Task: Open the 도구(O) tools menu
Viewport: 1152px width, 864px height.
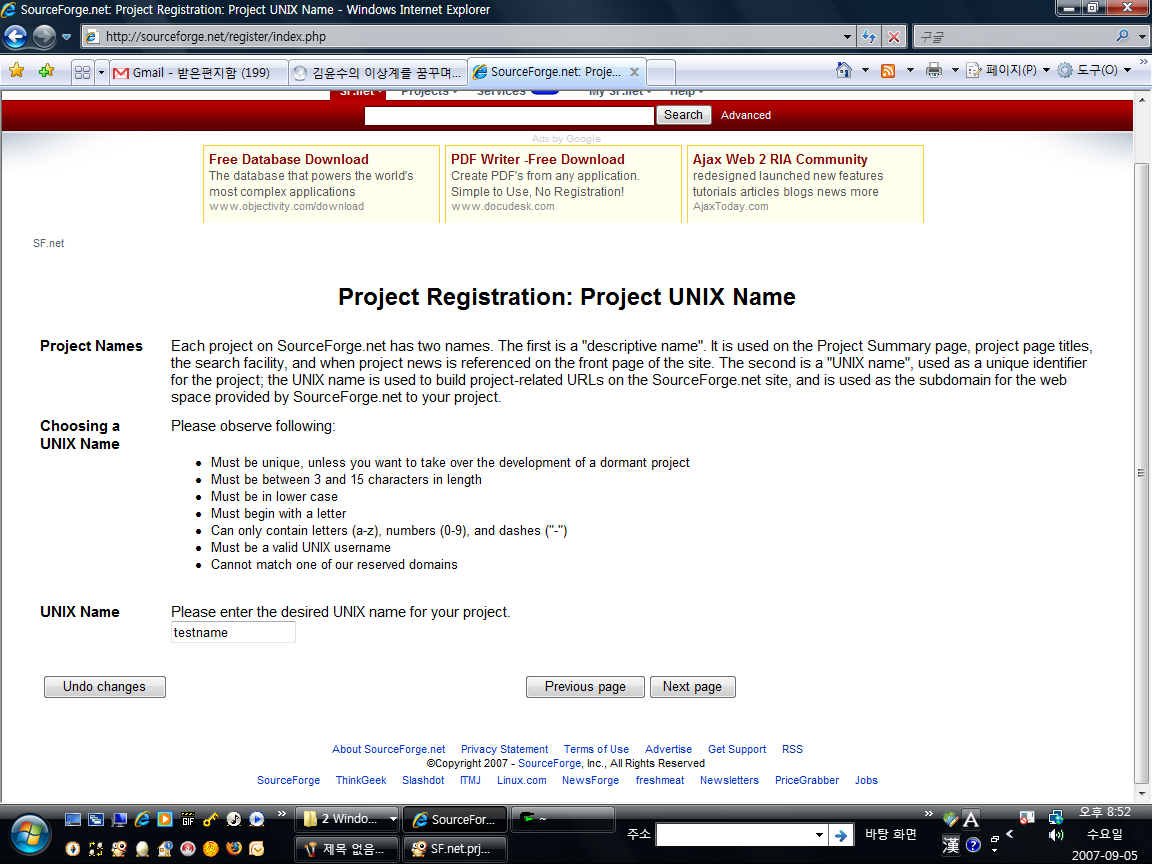Action: click(1094, 70)
